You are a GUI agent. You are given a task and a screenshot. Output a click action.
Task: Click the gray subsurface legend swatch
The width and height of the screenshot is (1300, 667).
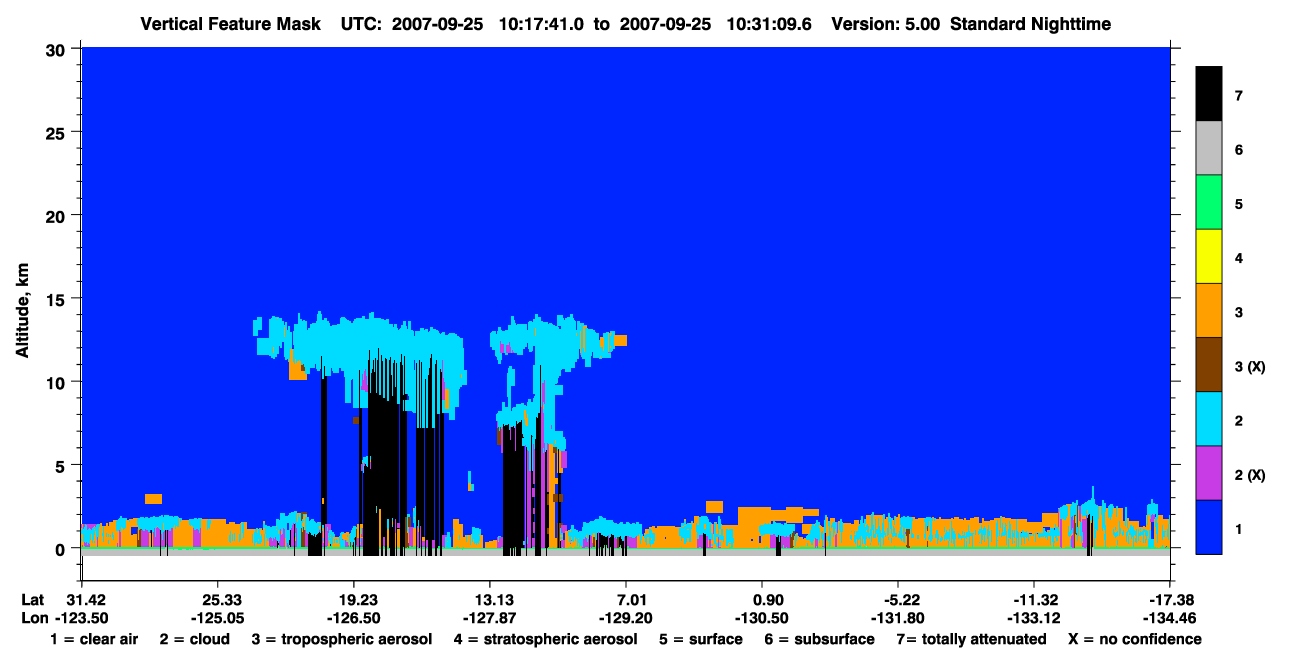pos(1209,148)
